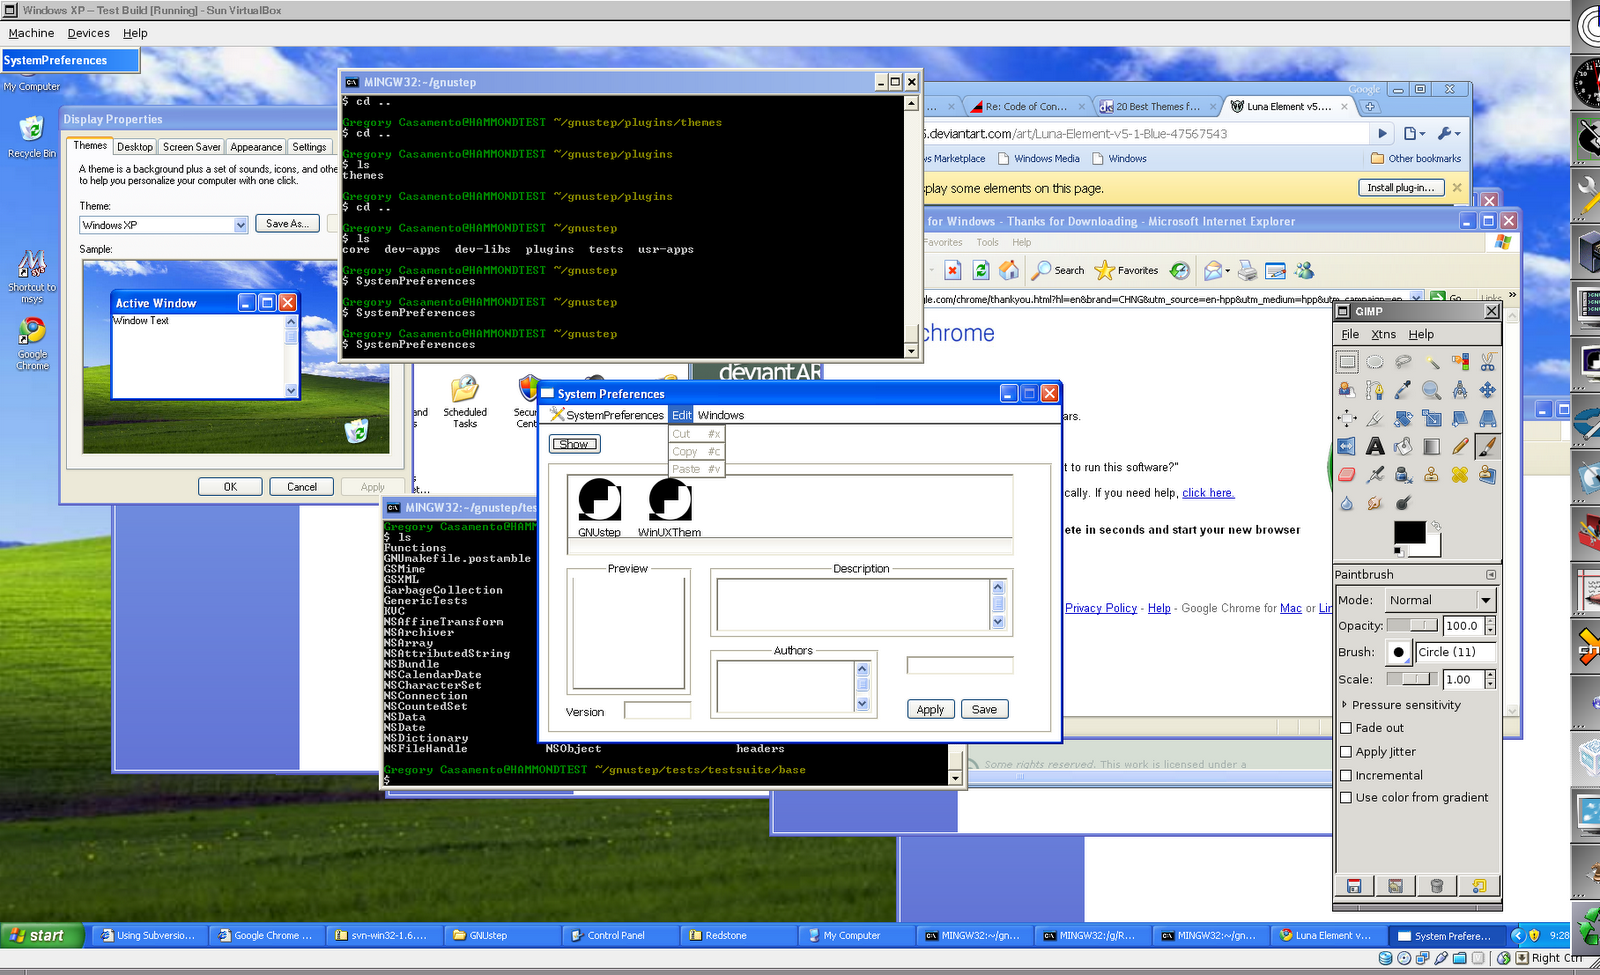
Task: Click Apply in System Preferences
Action: point(929,709)
